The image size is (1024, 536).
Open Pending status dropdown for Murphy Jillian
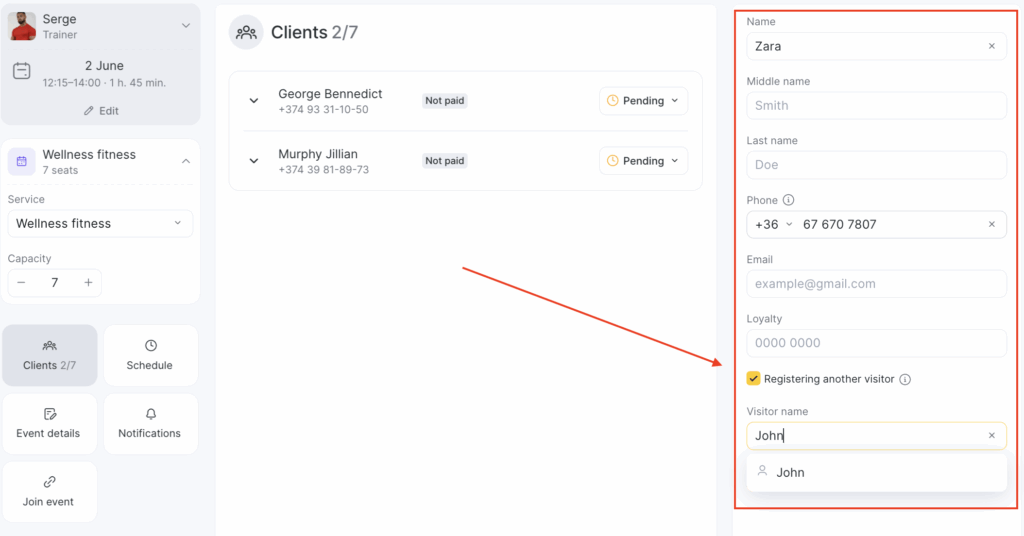click(643, 161)
